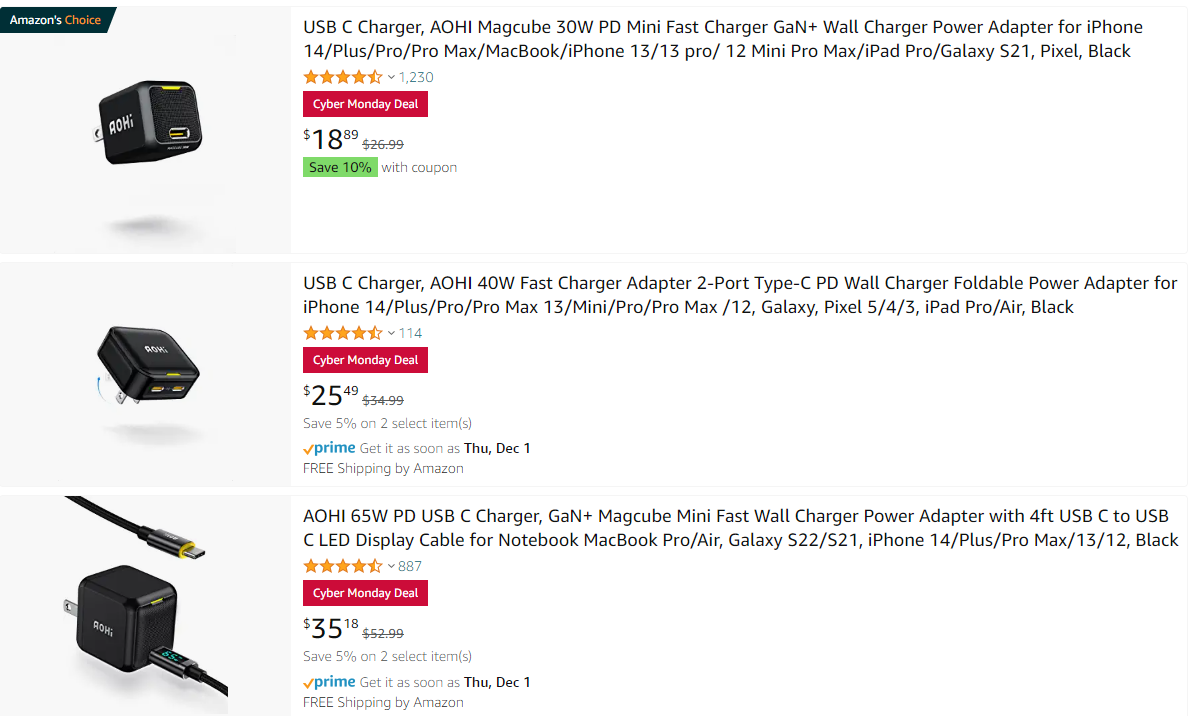Open the 1,230 reviews link

[416, 77]
